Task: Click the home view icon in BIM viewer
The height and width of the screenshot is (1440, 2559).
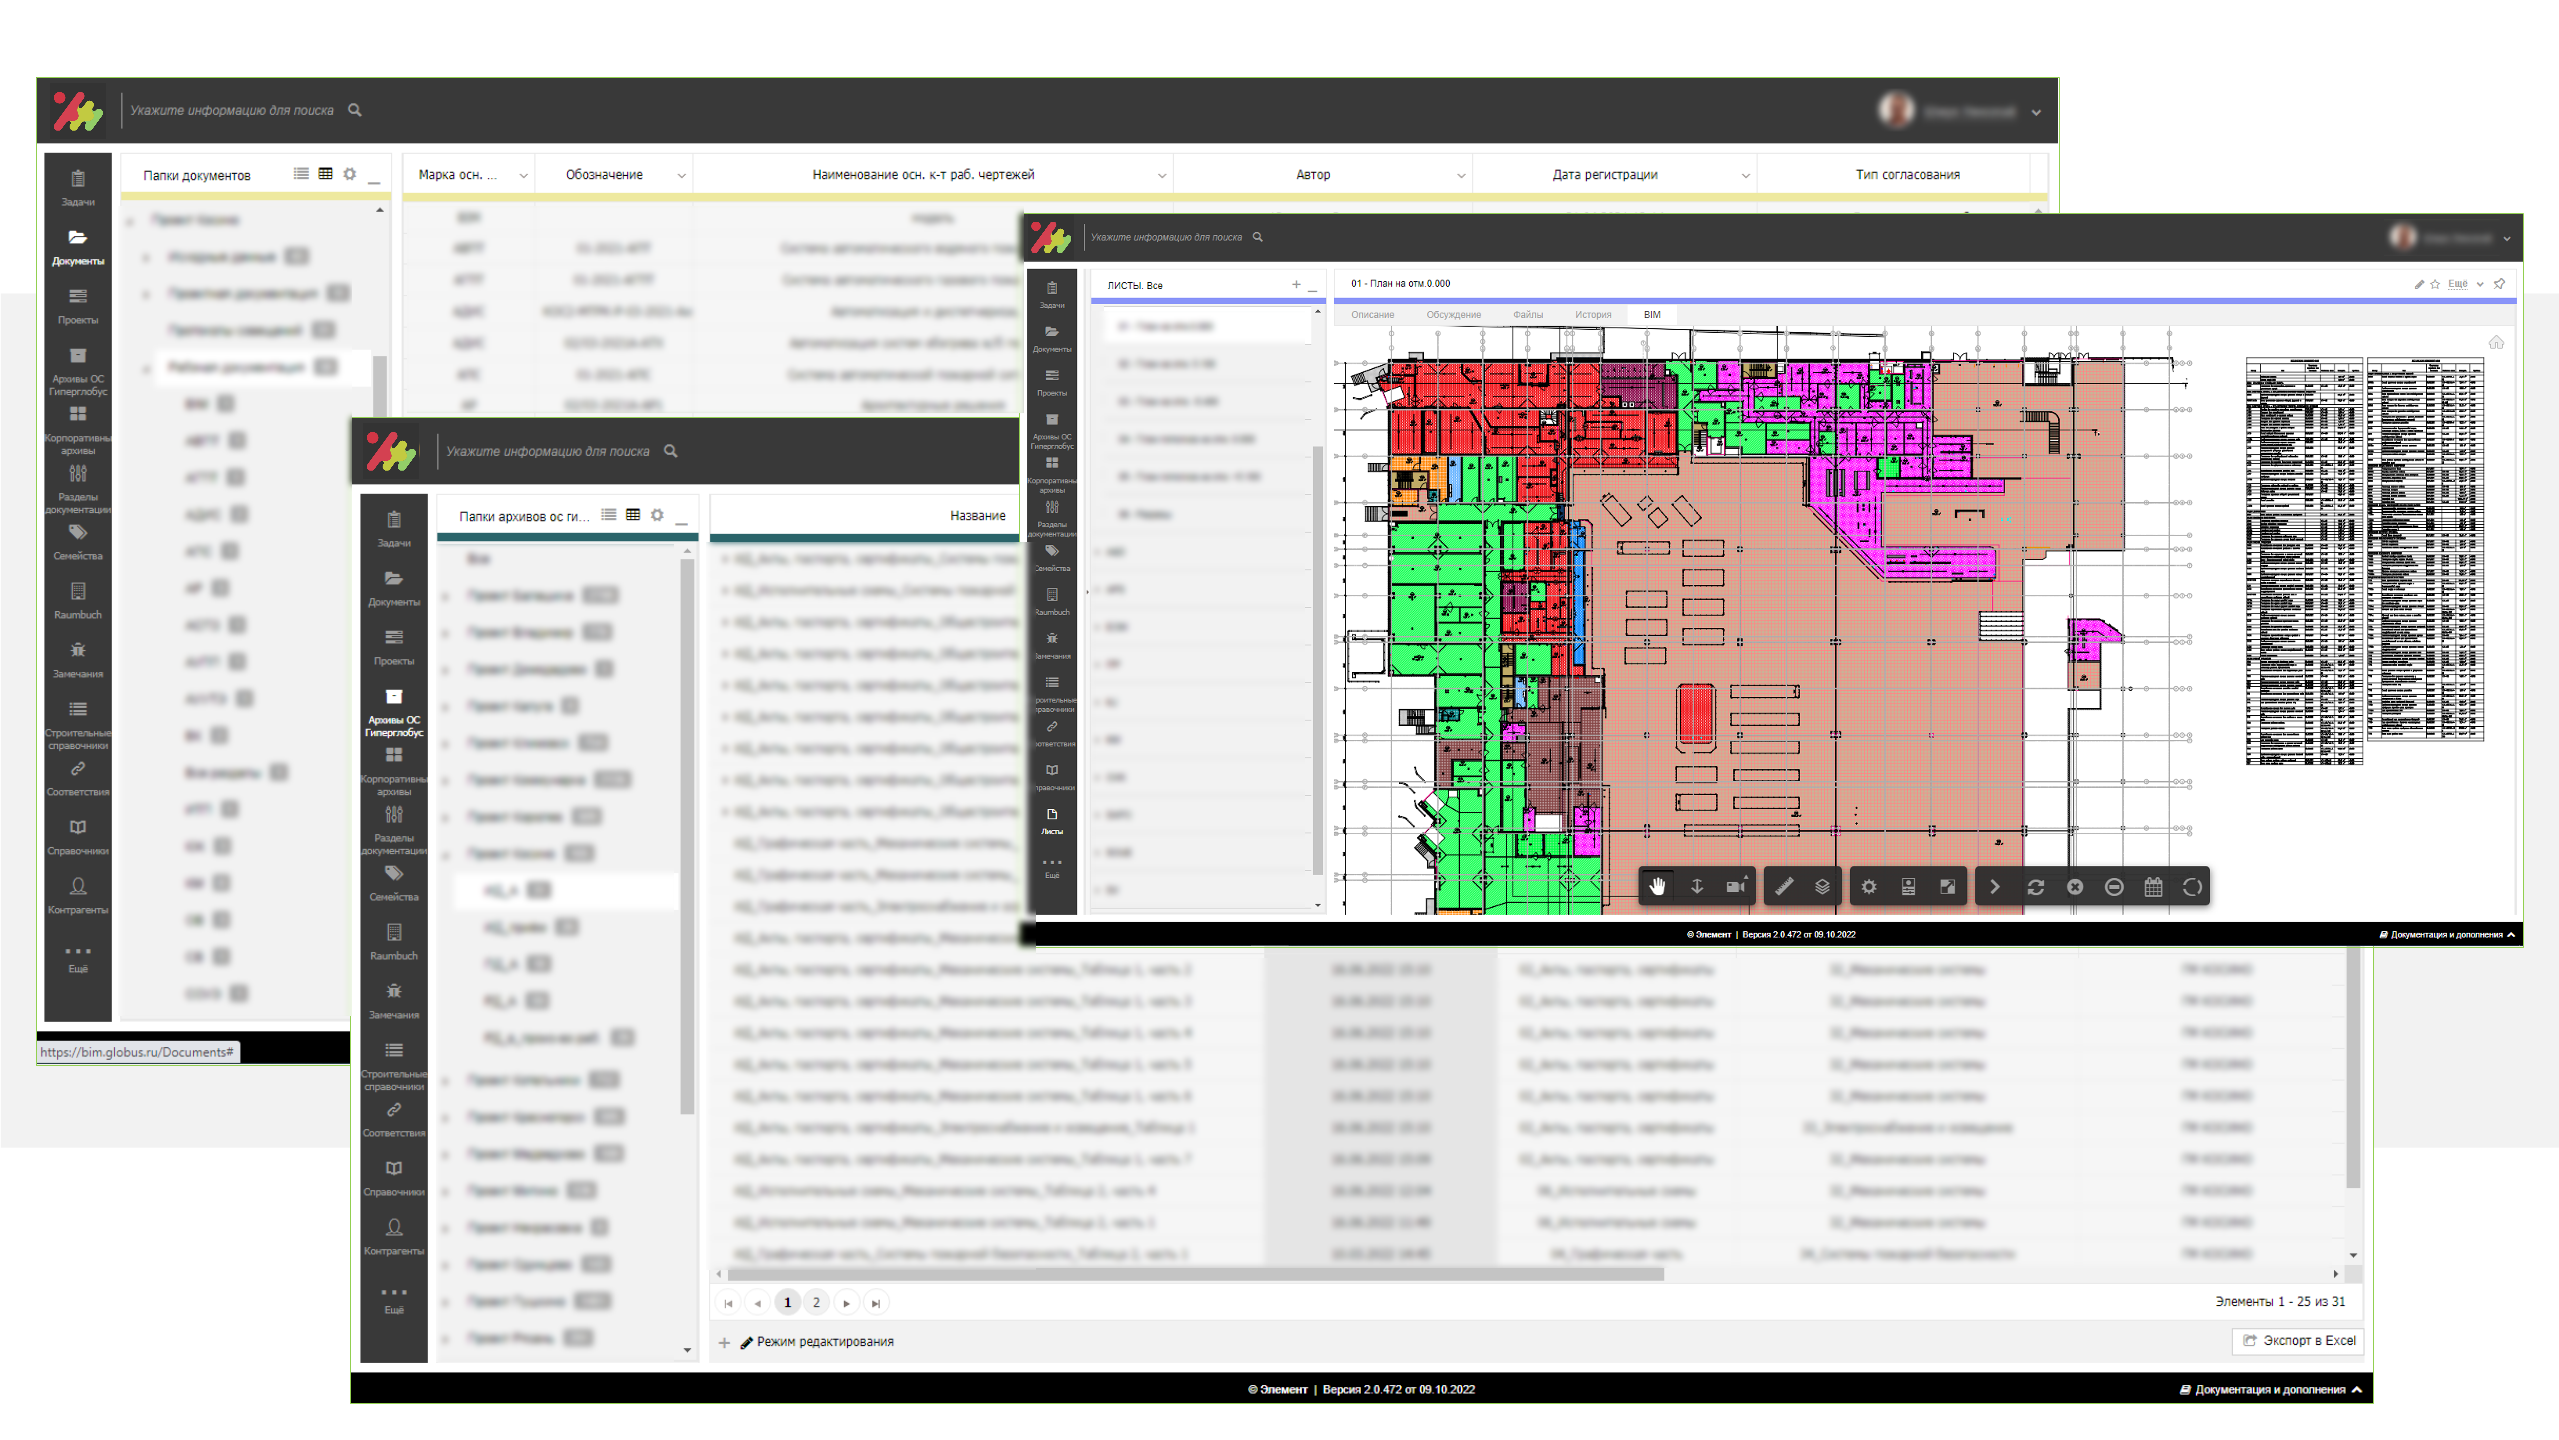Action: coord(2496,342)
